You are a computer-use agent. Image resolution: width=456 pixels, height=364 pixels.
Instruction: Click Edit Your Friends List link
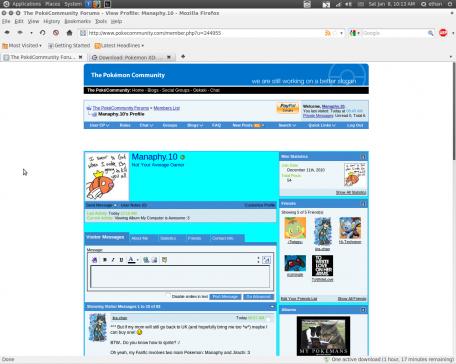299,299
